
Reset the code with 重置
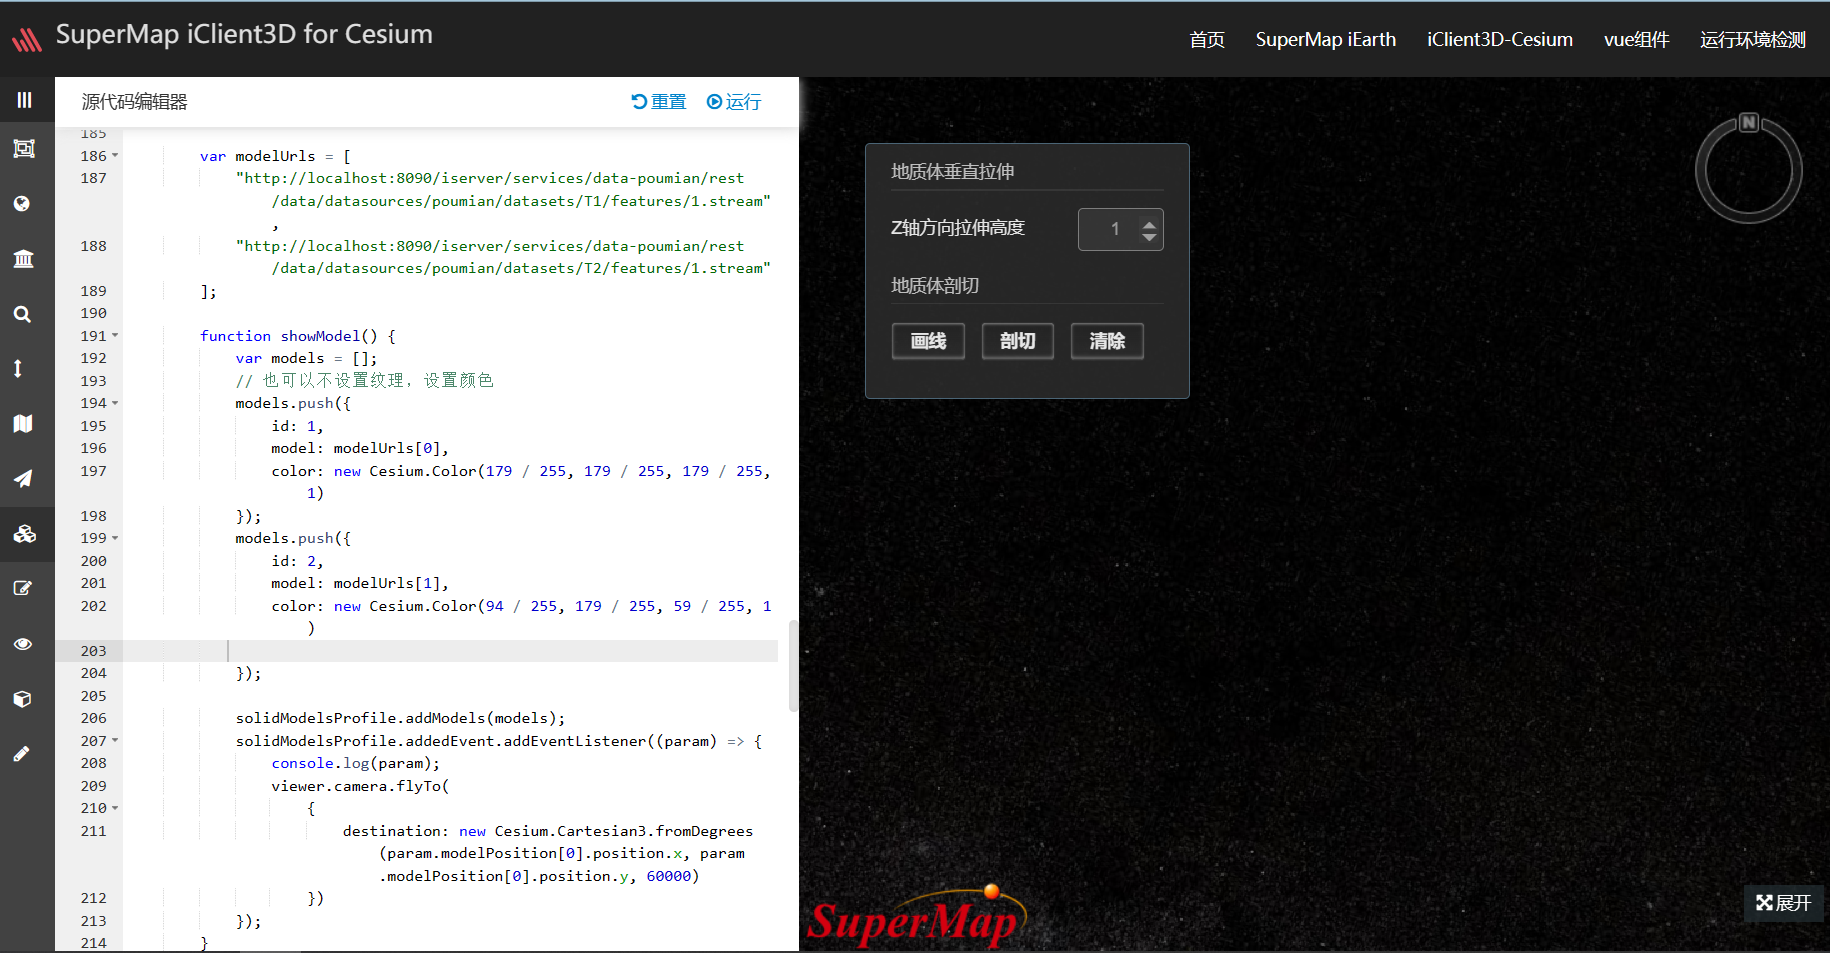pos(659,102)
